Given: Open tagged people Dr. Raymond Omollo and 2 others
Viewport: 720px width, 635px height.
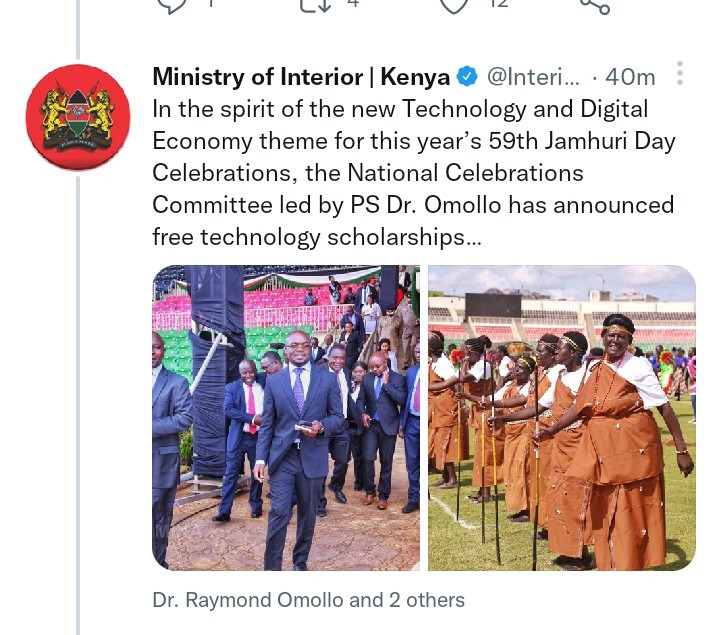Looking at the screenshot, I should pos(308,600).
